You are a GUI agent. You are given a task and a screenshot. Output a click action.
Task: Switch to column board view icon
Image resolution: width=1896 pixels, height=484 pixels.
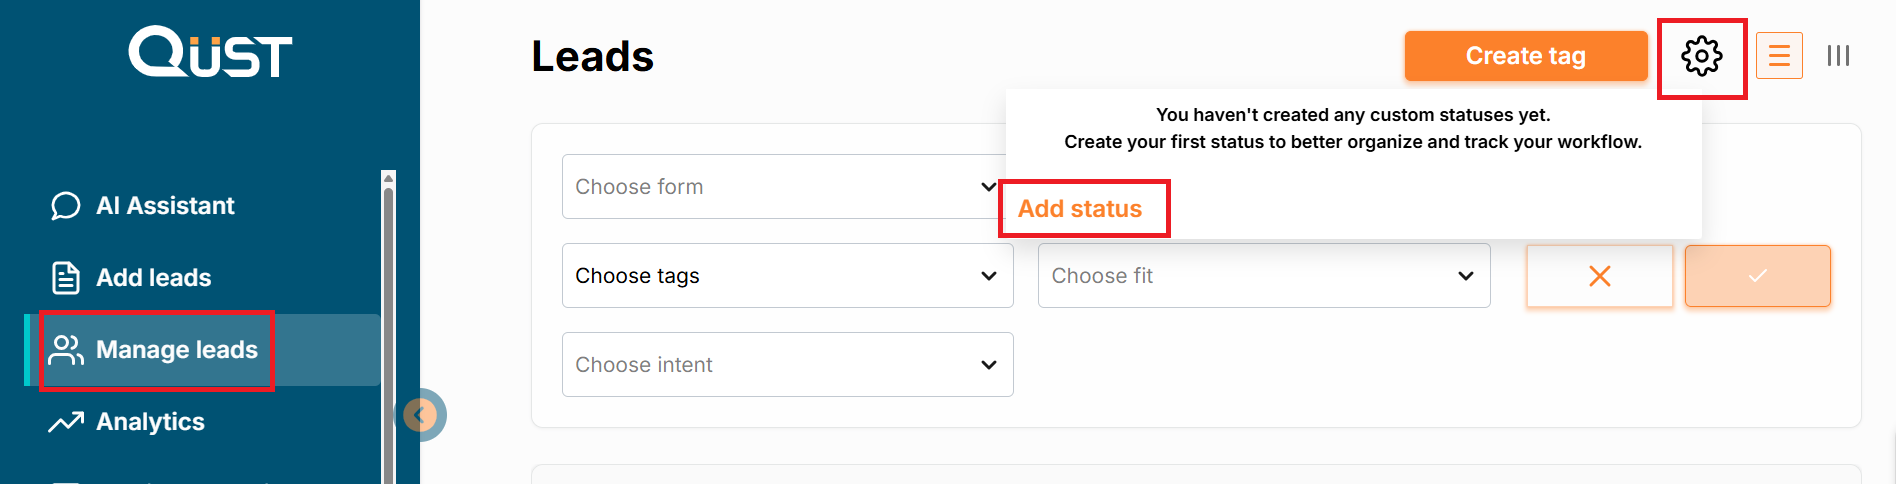[1838, 56]
